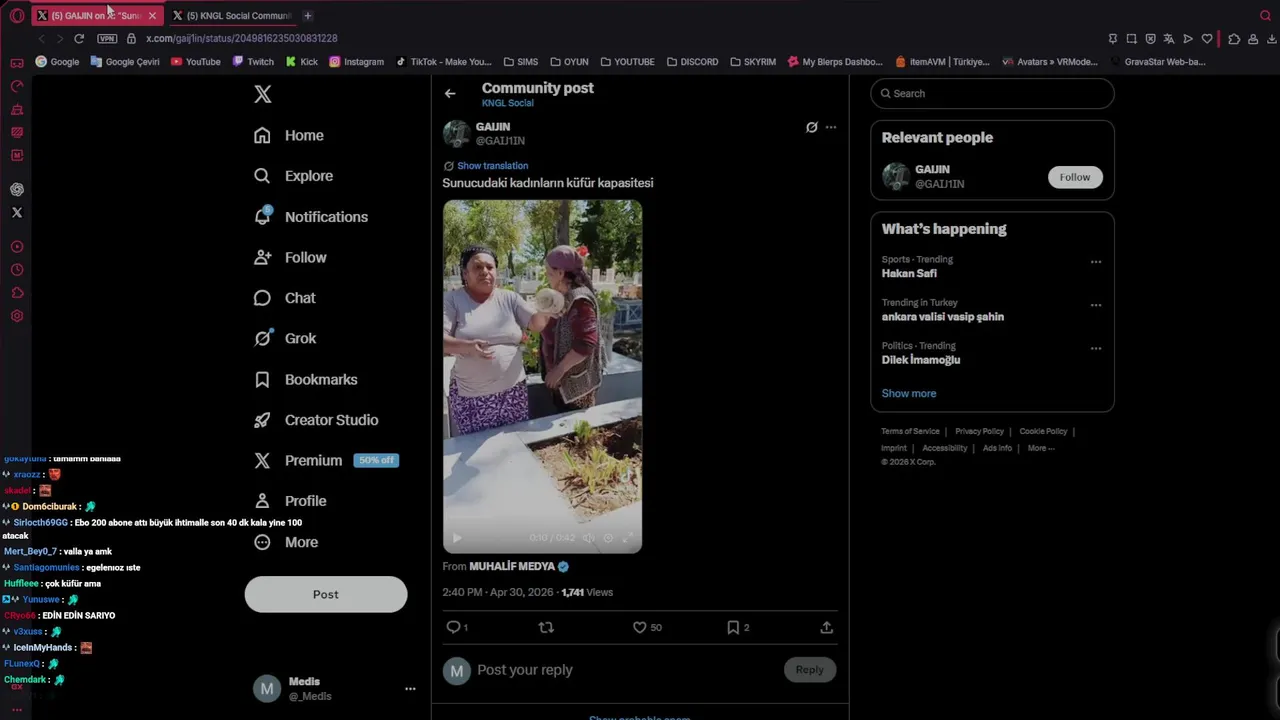Click Show more under What's happening

(909, 394)
